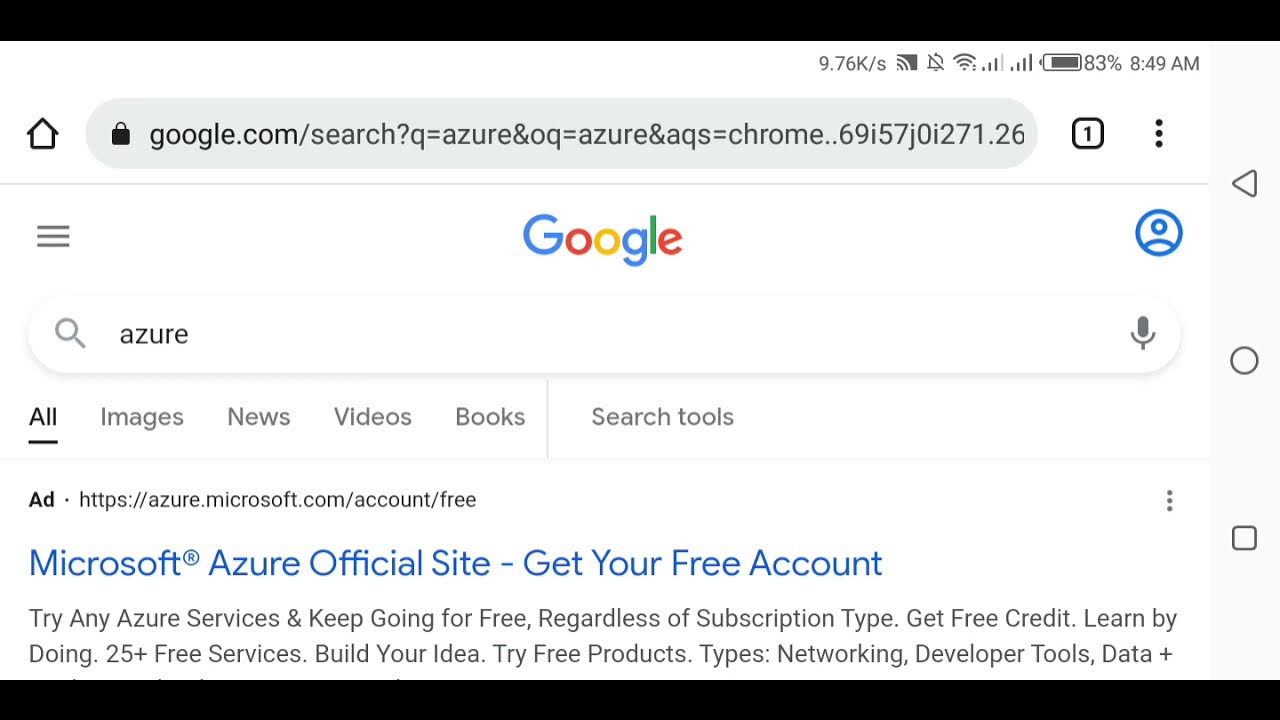Select the Books results tab
Viewport: 1280px width, 720px height.
[x=490, y=417]
